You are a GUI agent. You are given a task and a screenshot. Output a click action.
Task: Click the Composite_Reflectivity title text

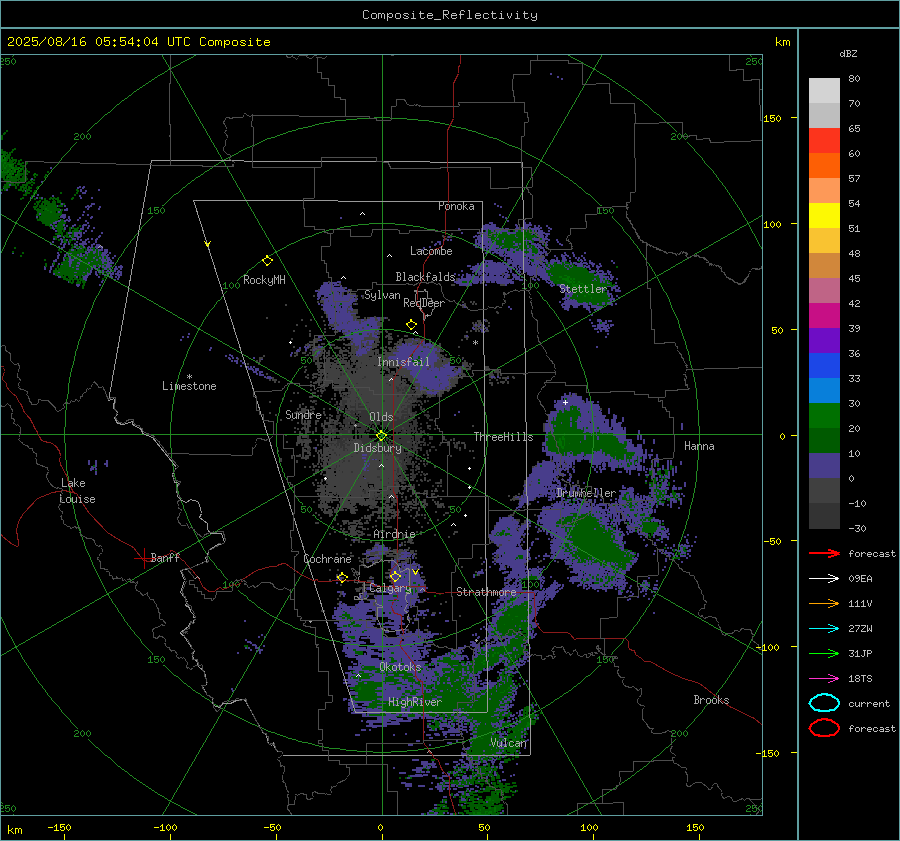click(x=450, y=15)
